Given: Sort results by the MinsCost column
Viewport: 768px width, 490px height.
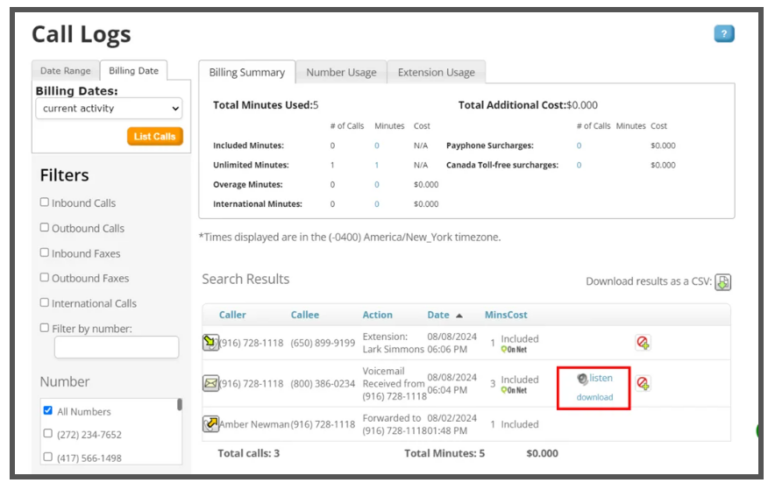Looking at the screenshot, I should [506, 315].
